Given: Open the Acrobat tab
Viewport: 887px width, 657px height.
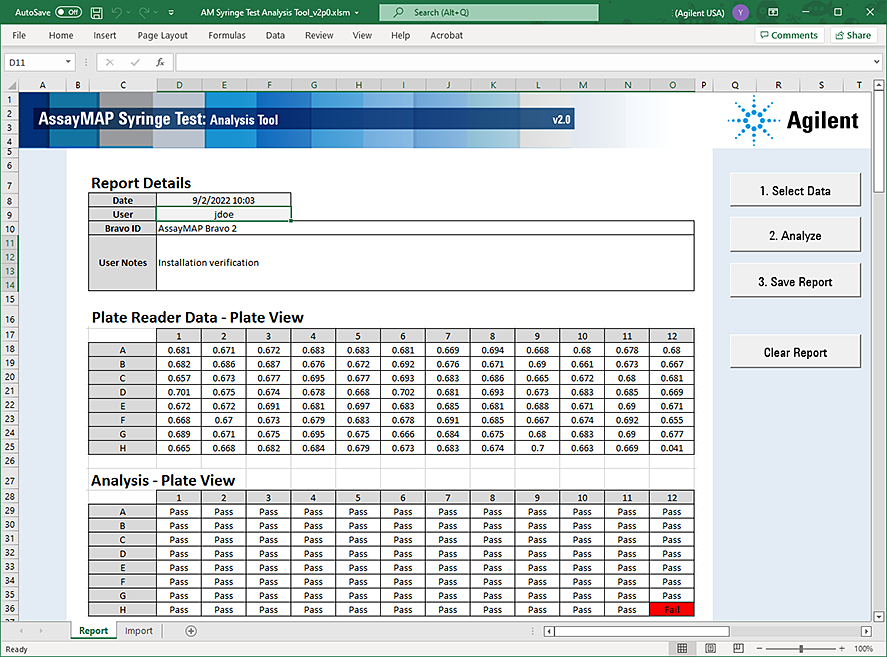Looking at the screenshot, I should pos(446,35).
